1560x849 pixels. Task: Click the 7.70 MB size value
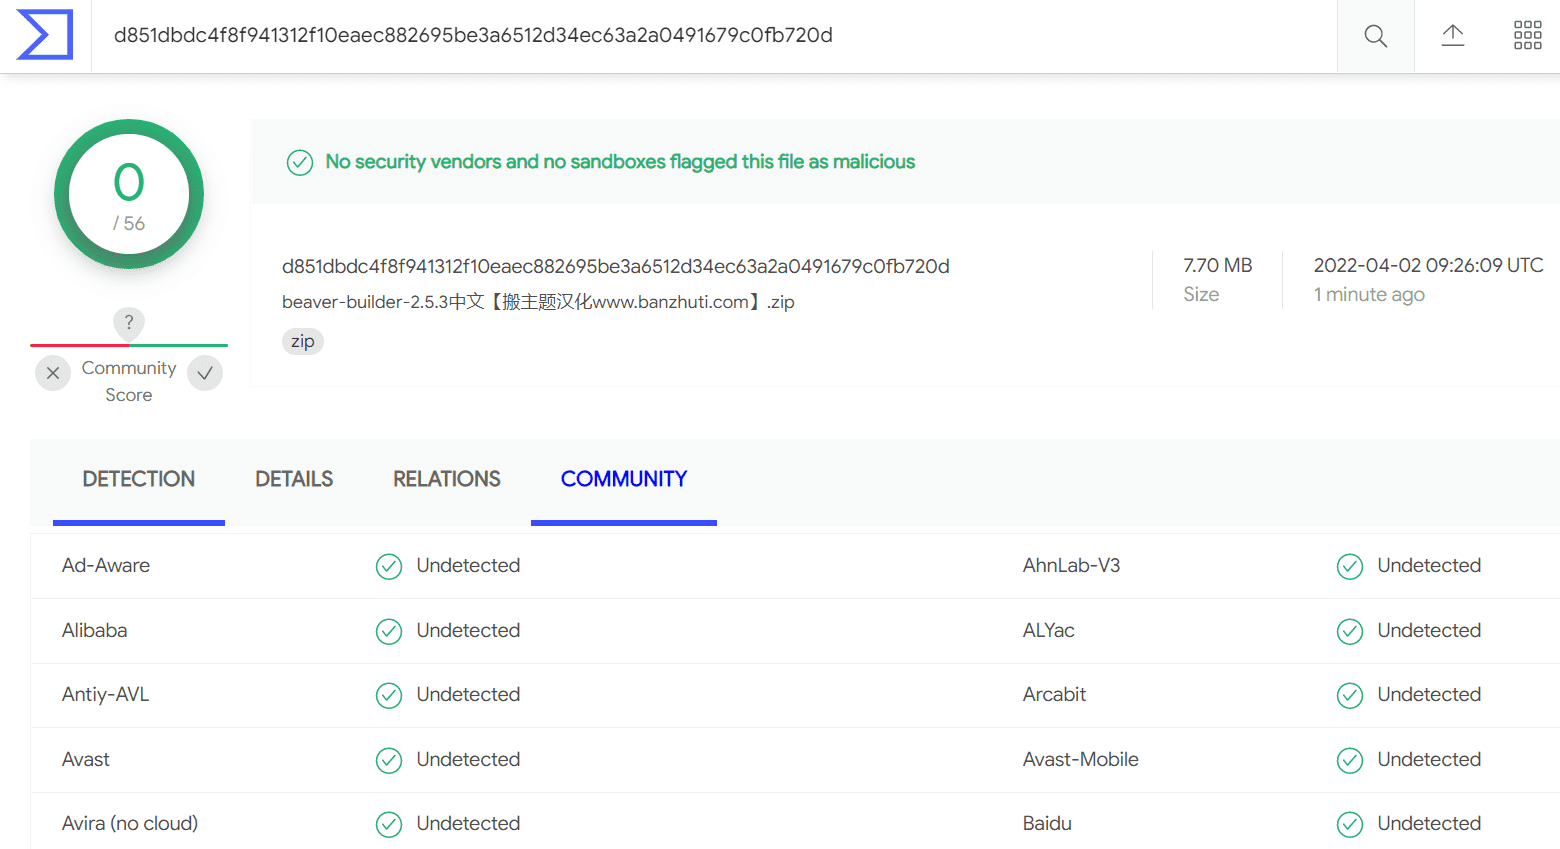click(1218, 265)
